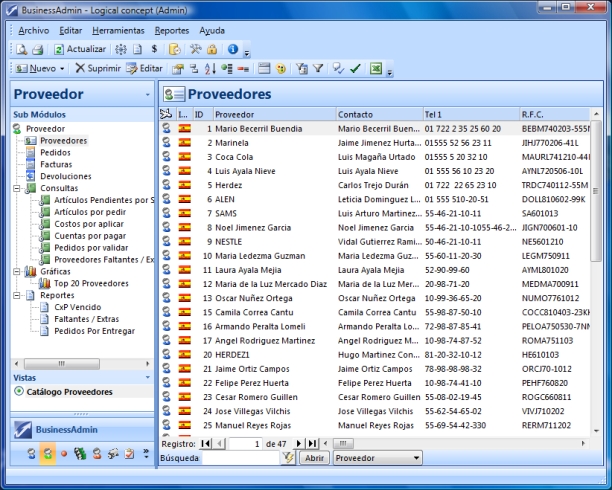Click the highlighted green person module icon
Viewport: 612px width, 490px height.
pyautogui.click(x=47, y=454)
